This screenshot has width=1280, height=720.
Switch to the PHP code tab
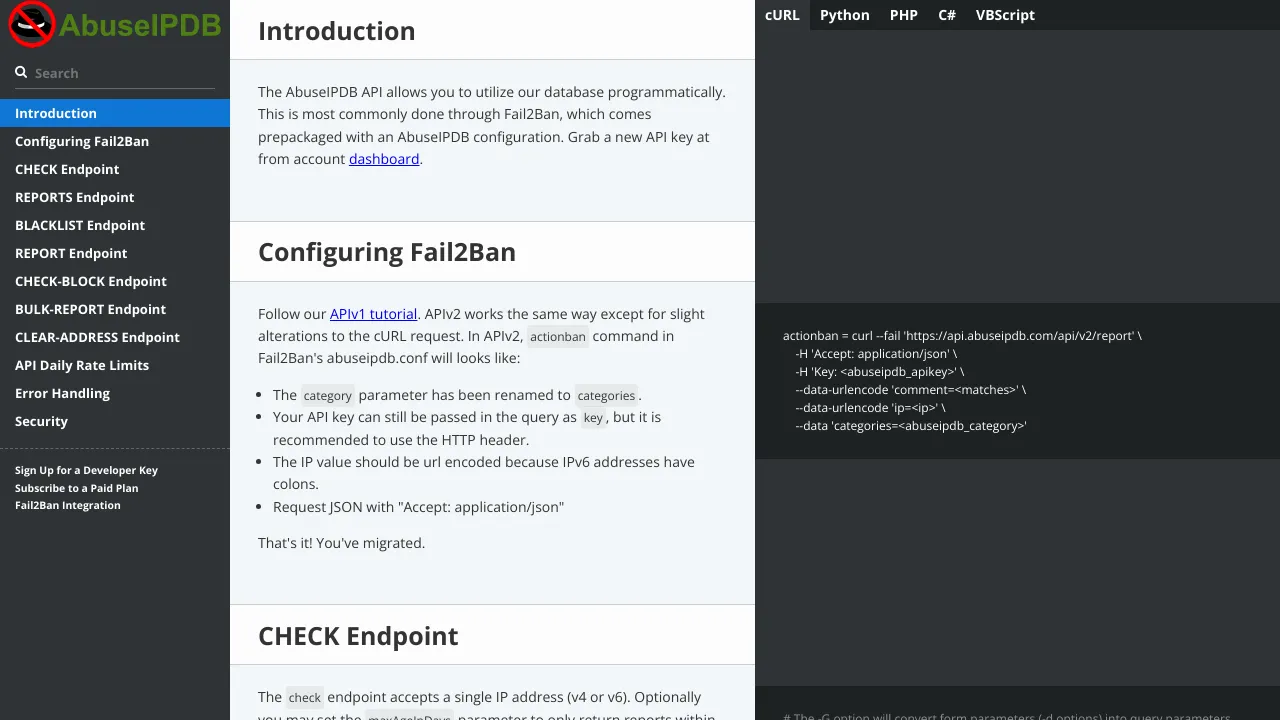click(904, 15)
